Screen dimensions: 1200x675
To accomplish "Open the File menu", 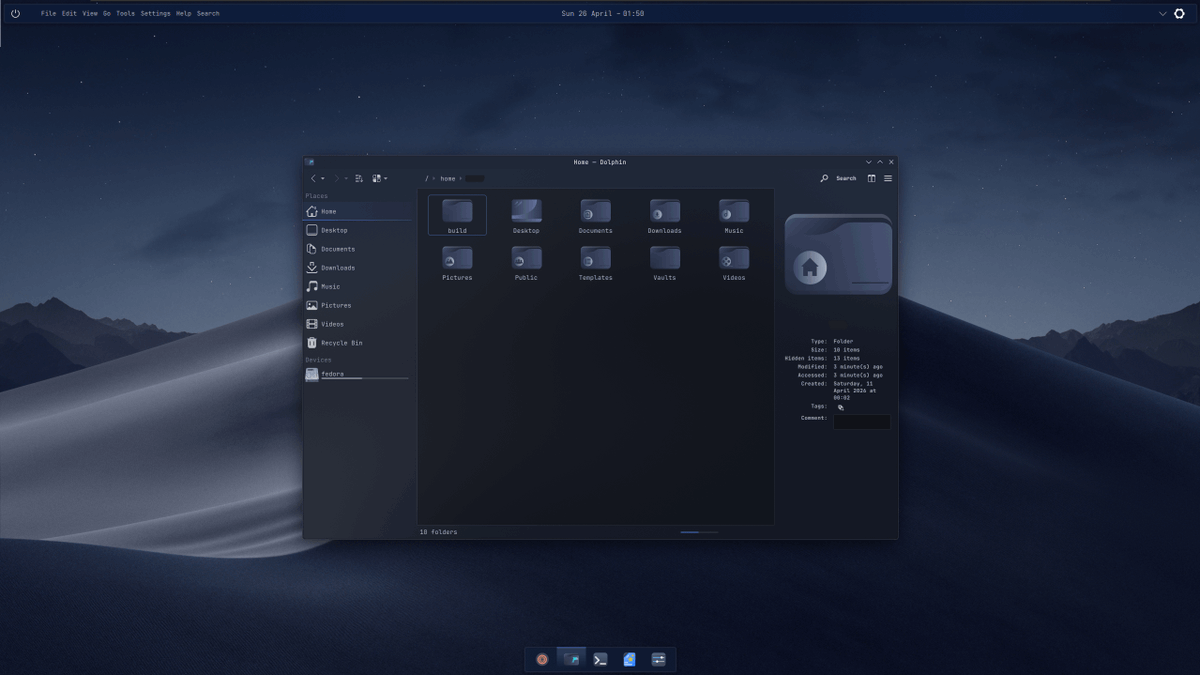I will tap(48, 13).
